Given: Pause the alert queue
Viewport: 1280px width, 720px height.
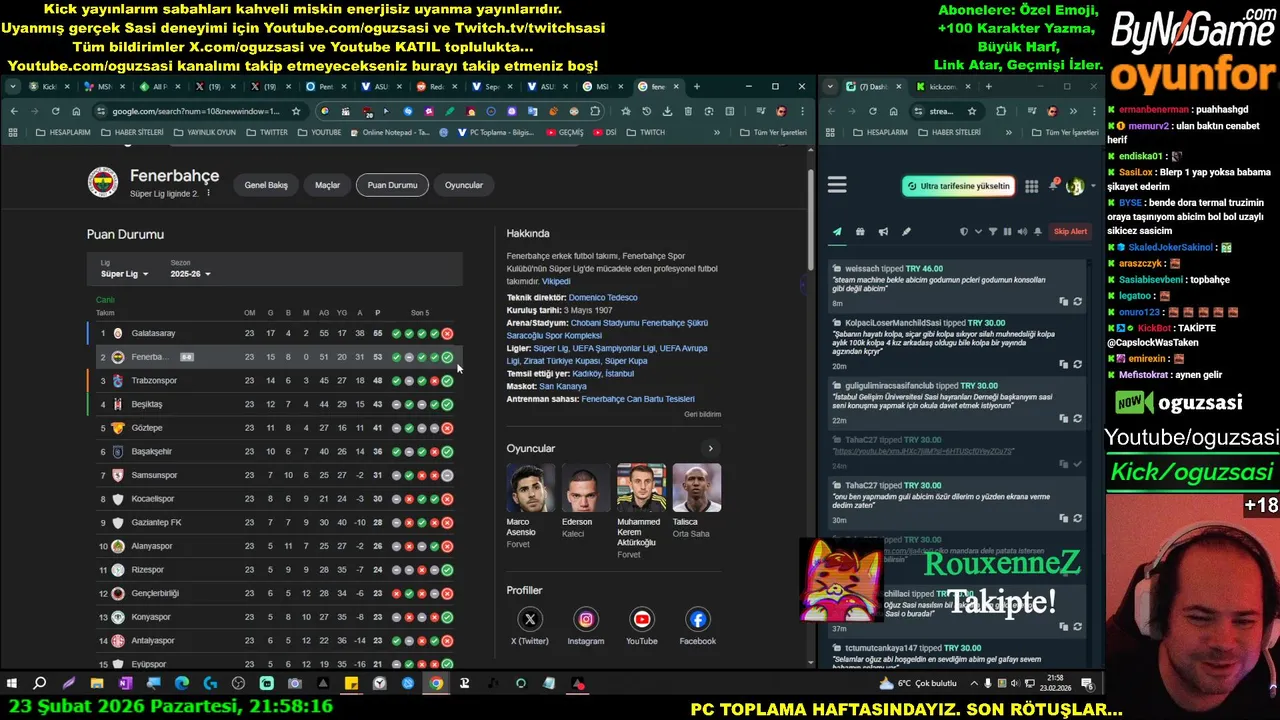Looking at the screenshot, I should point(1007,232).
